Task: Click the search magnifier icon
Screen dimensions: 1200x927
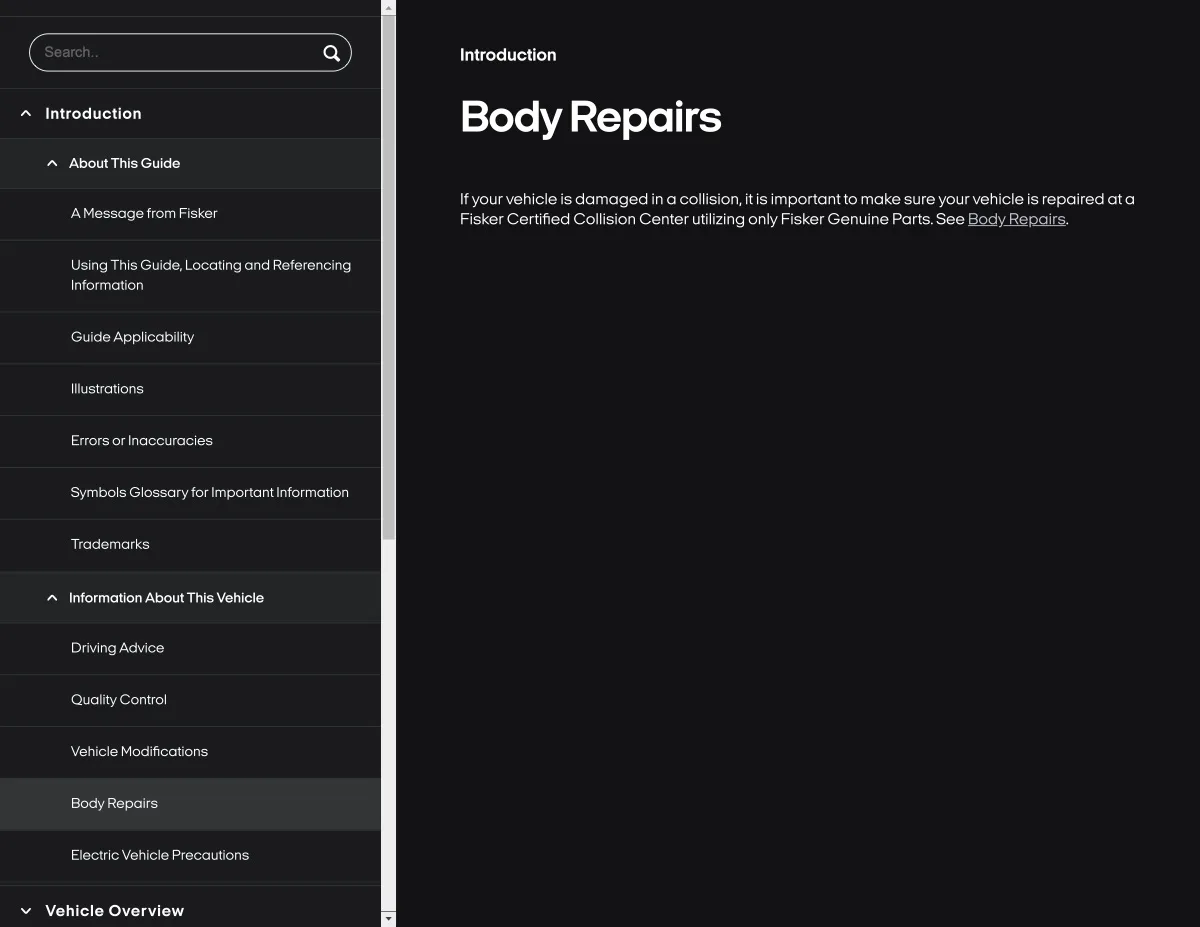Action: pos(331,53)
